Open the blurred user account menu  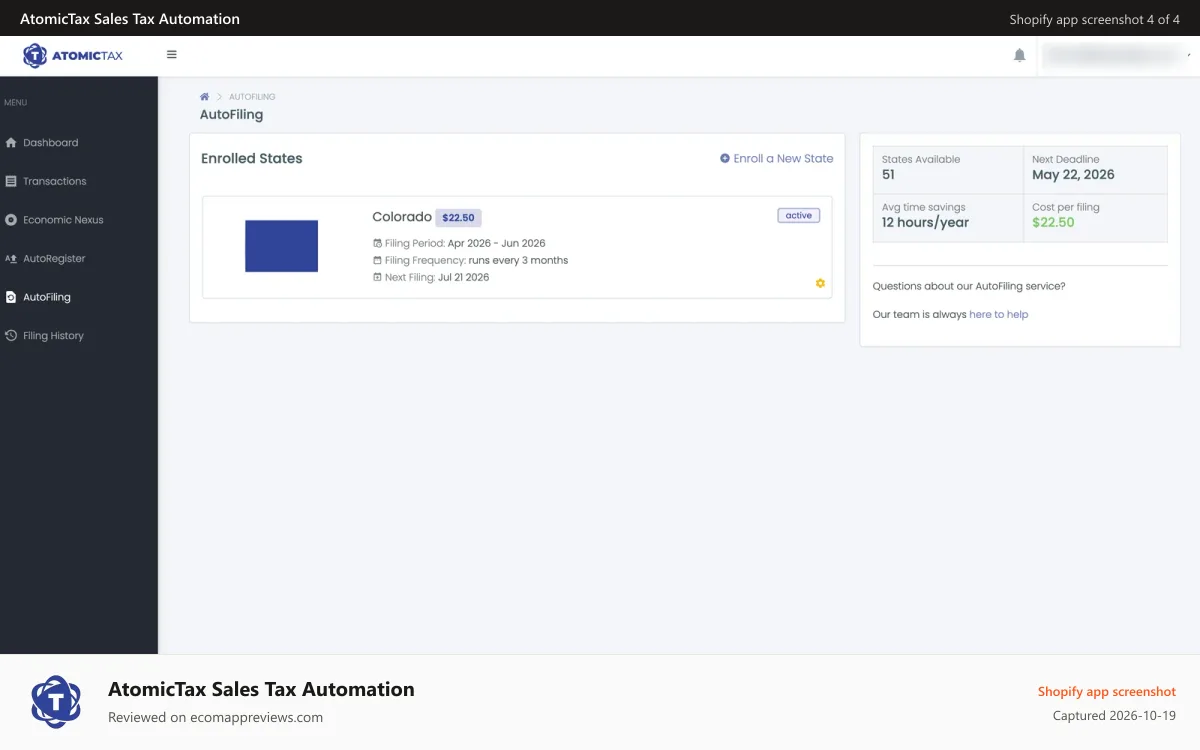tap(1114, 56)
